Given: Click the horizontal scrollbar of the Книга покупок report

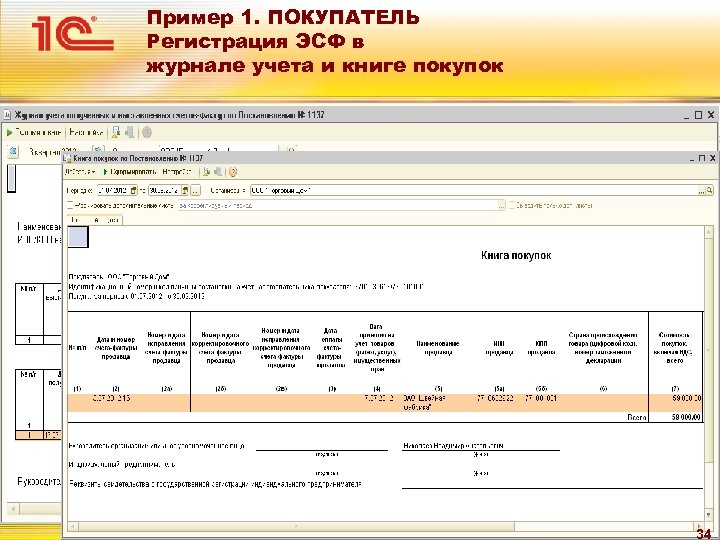Looking at the screenshot, I should (384, 526).
